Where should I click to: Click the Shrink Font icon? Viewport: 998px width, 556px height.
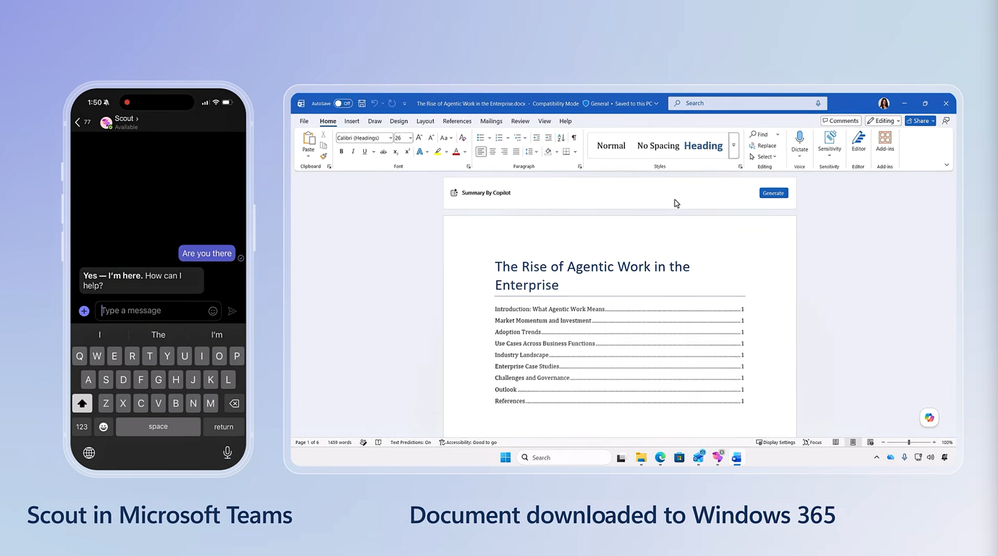pyautogui.click(x=431, y=137)
